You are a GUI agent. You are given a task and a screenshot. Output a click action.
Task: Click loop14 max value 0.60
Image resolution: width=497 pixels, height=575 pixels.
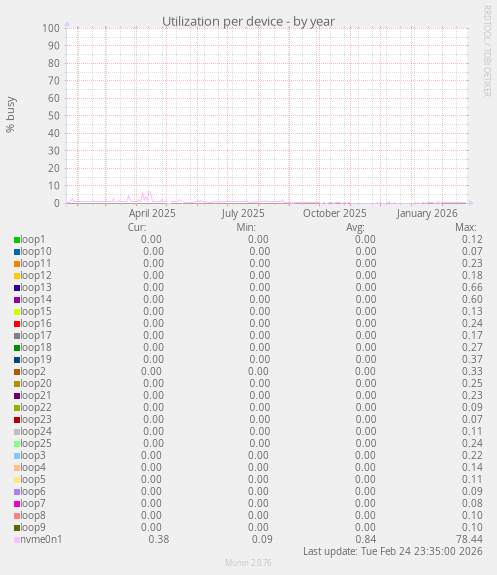tap(472, 300)
